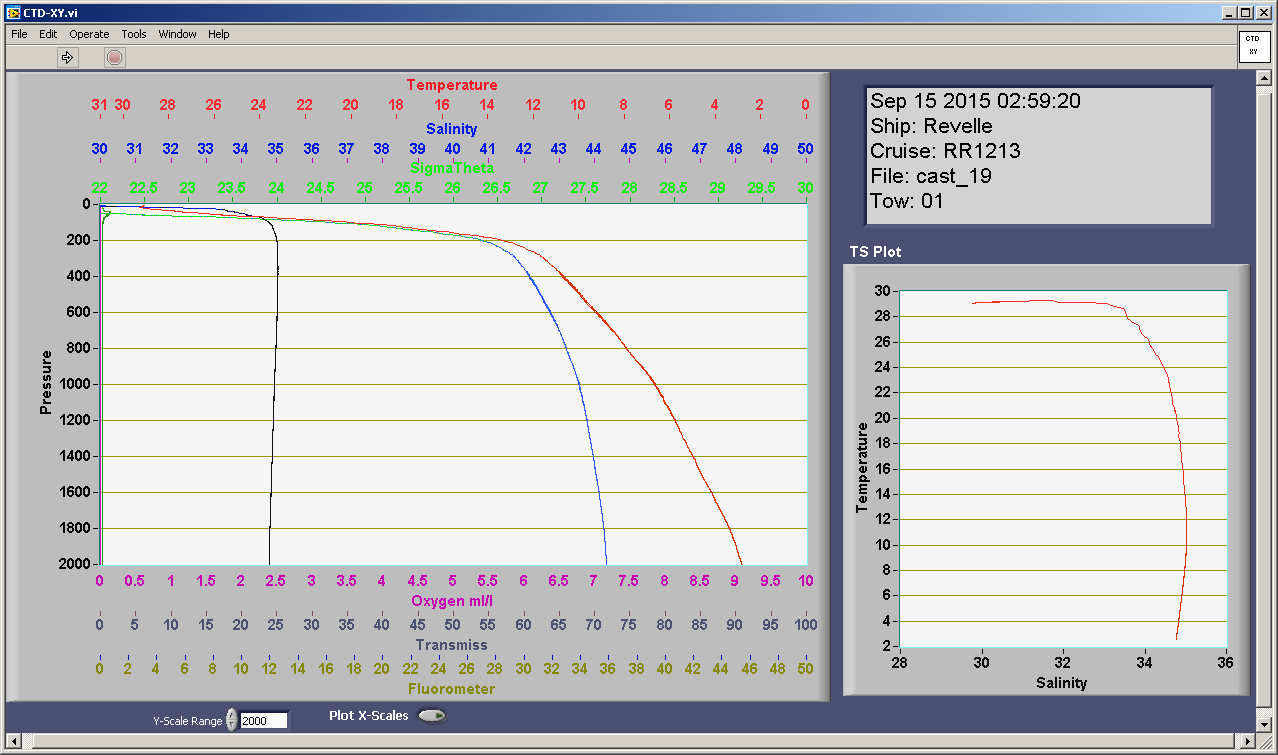The image size is (1278, 755).
Task: Click the Y-Scale Range input field
Action: (x=264, y=720)
